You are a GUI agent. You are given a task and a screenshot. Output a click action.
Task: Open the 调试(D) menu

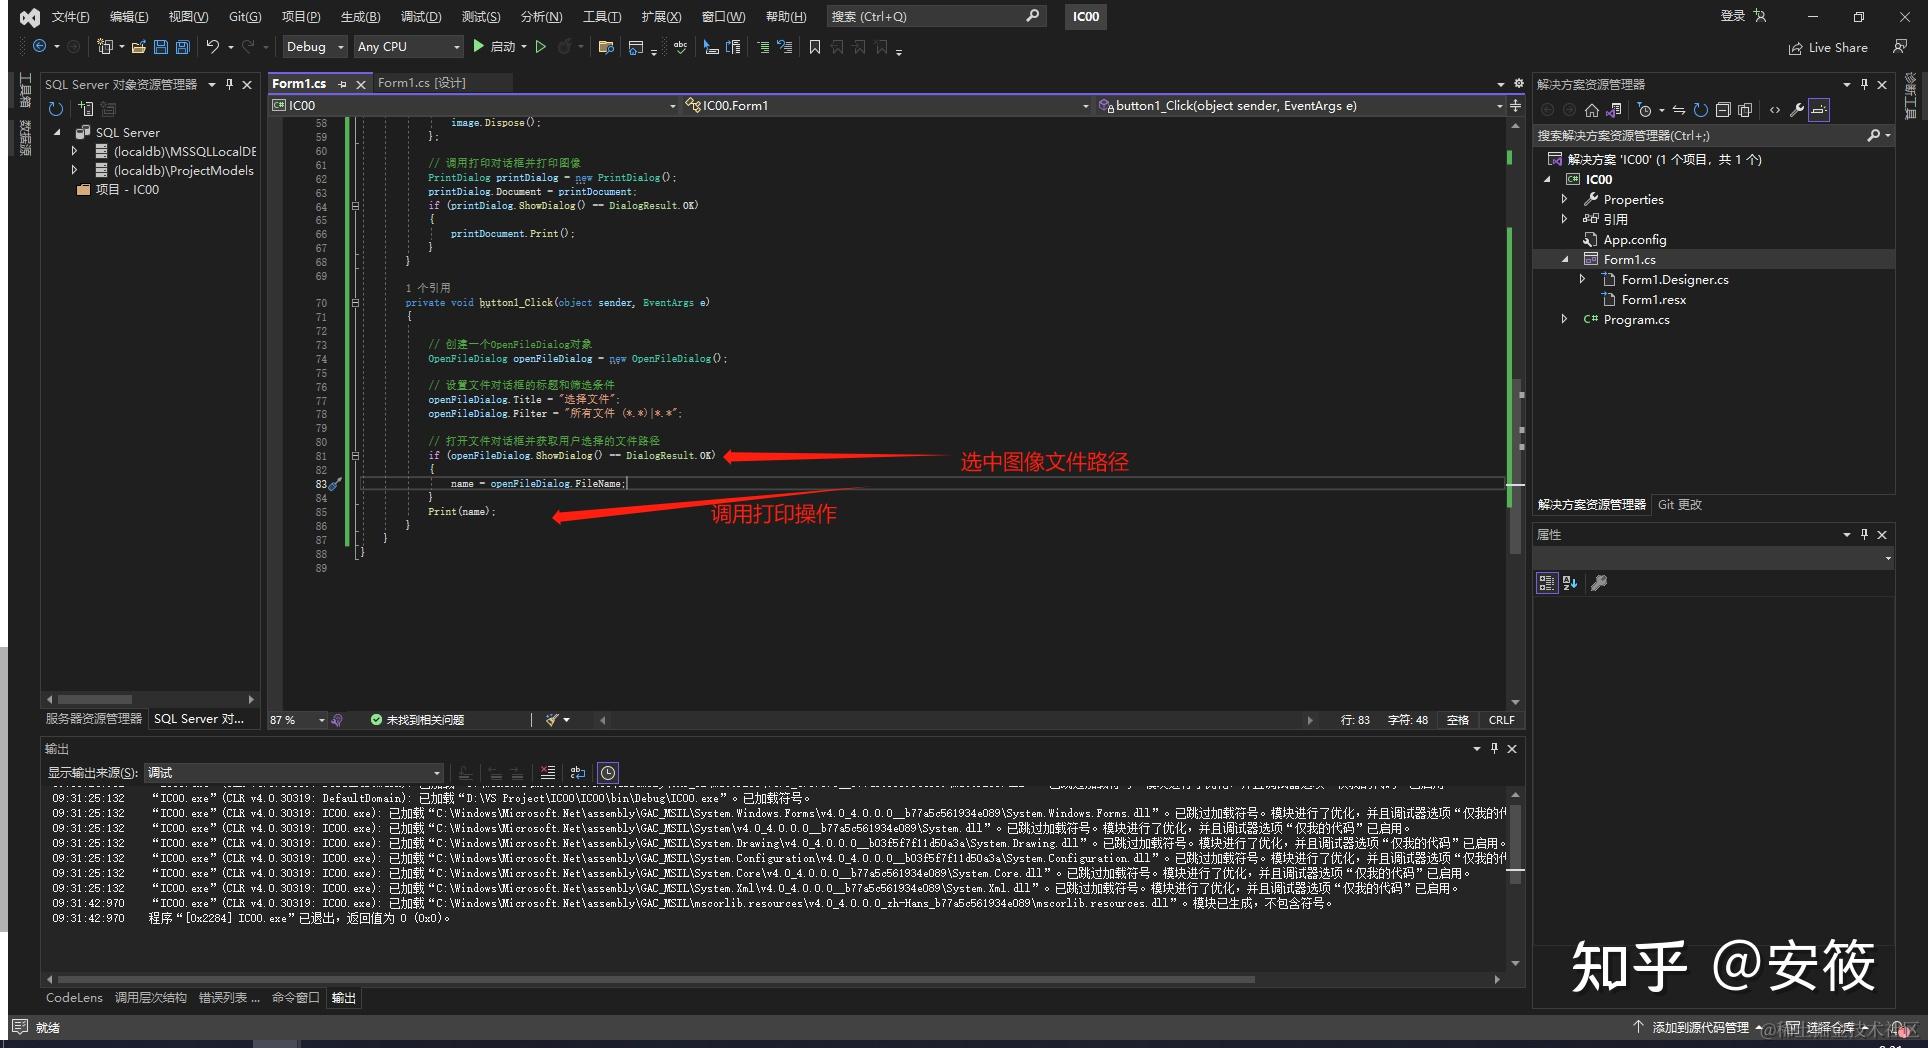click(420, 17)
